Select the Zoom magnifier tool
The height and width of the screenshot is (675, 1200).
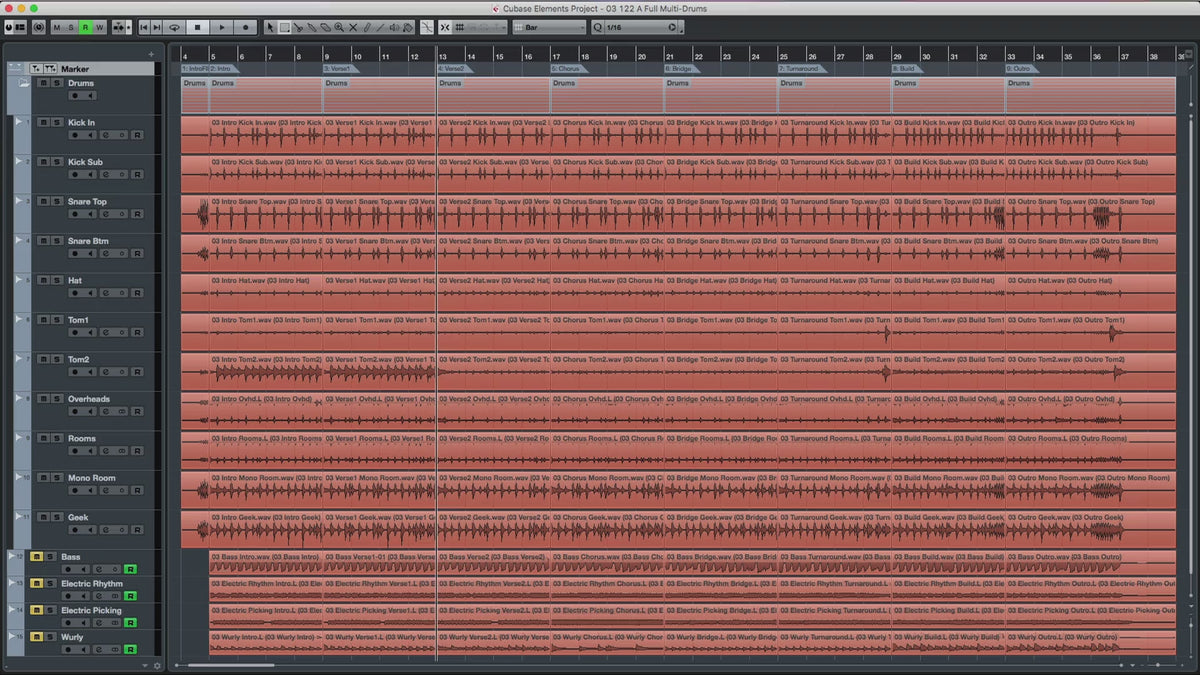pyautogui.click(x=339, y=28)
